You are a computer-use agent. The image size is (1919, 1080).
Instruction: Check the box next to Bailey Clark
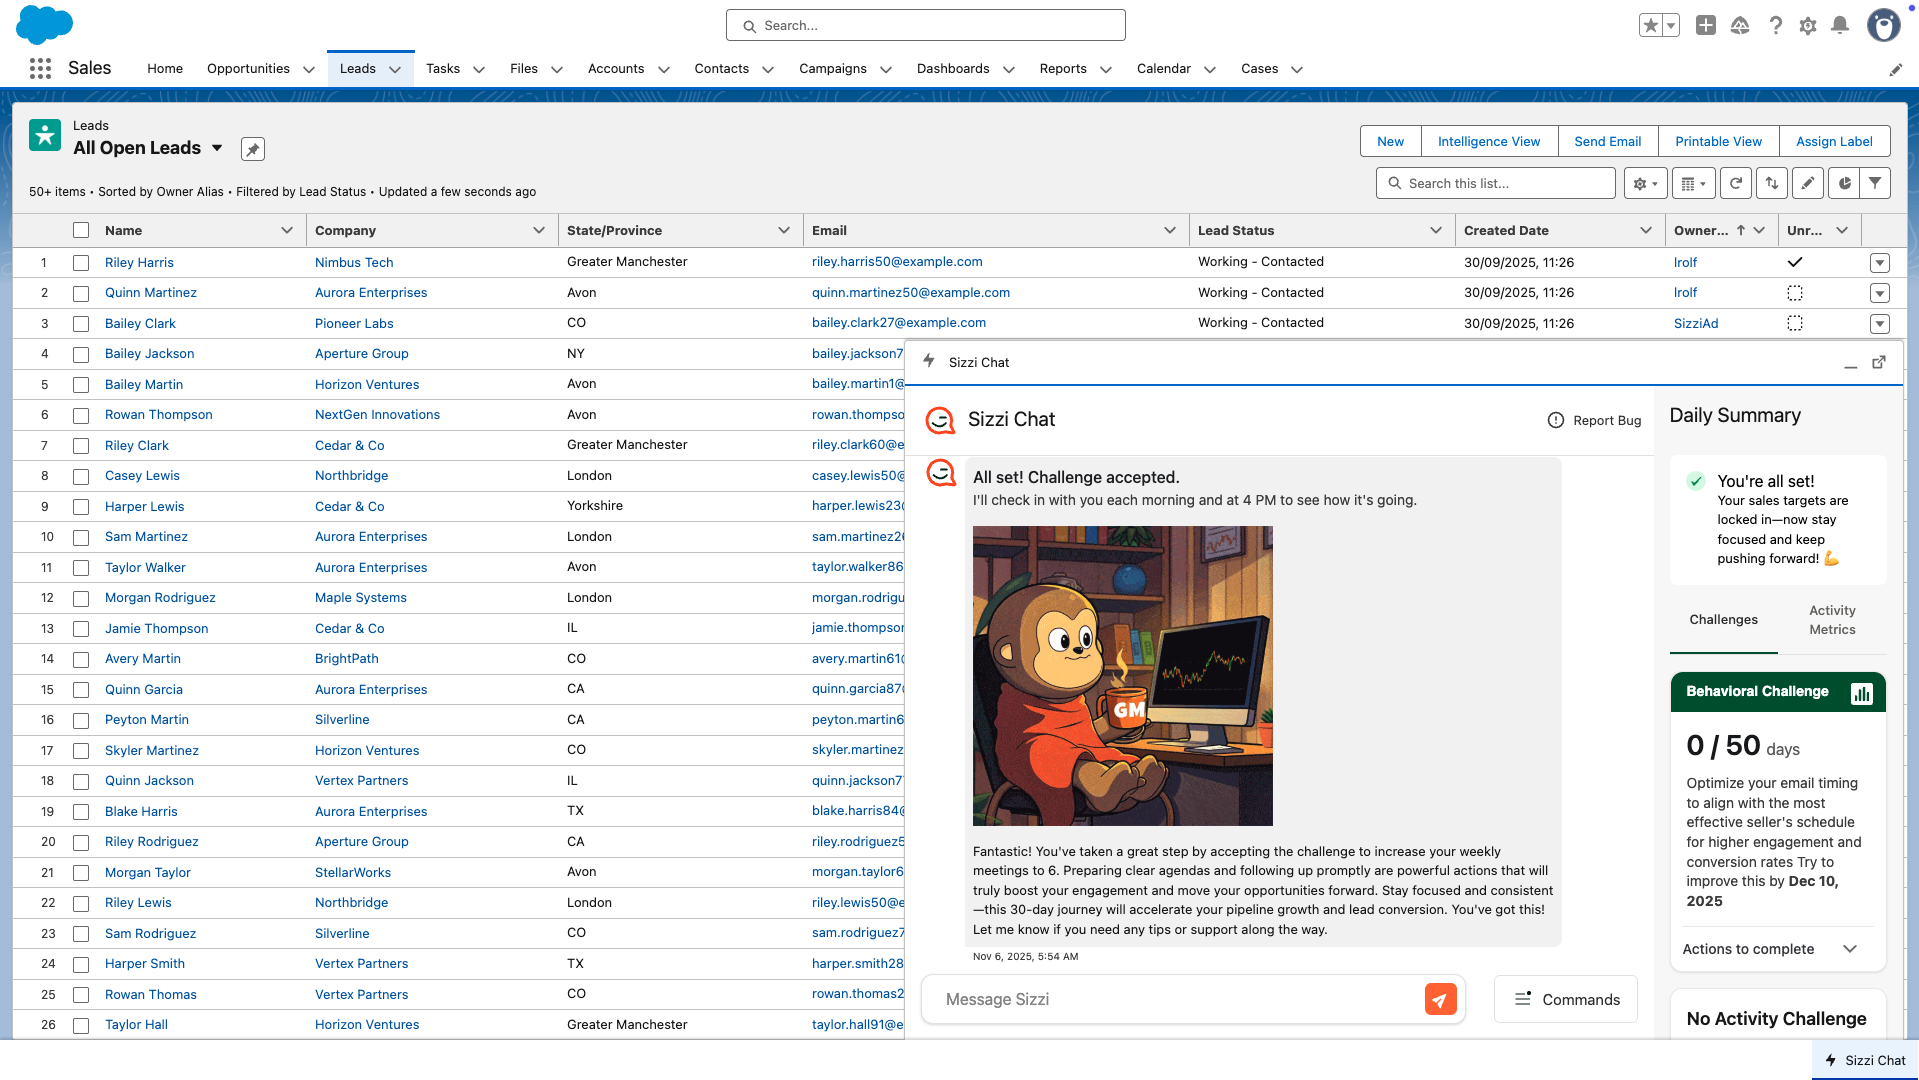click(81, 324)
